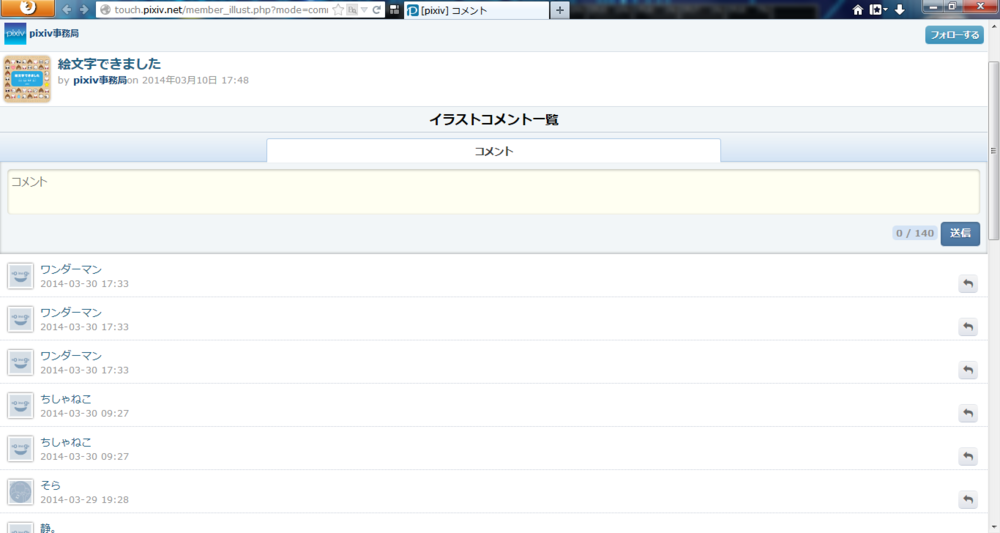Viewport: 1000px width, 533px height.
Task: Click the pixiv logo icon in header
Action: [x=15, y=34]
